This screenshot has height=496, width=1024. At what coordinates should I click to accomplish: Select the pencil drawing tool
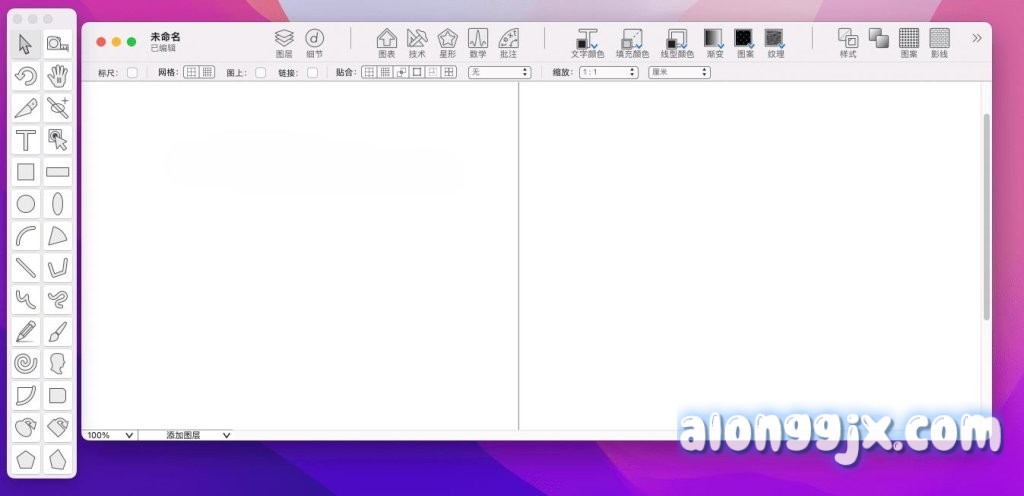click(25, 332)
